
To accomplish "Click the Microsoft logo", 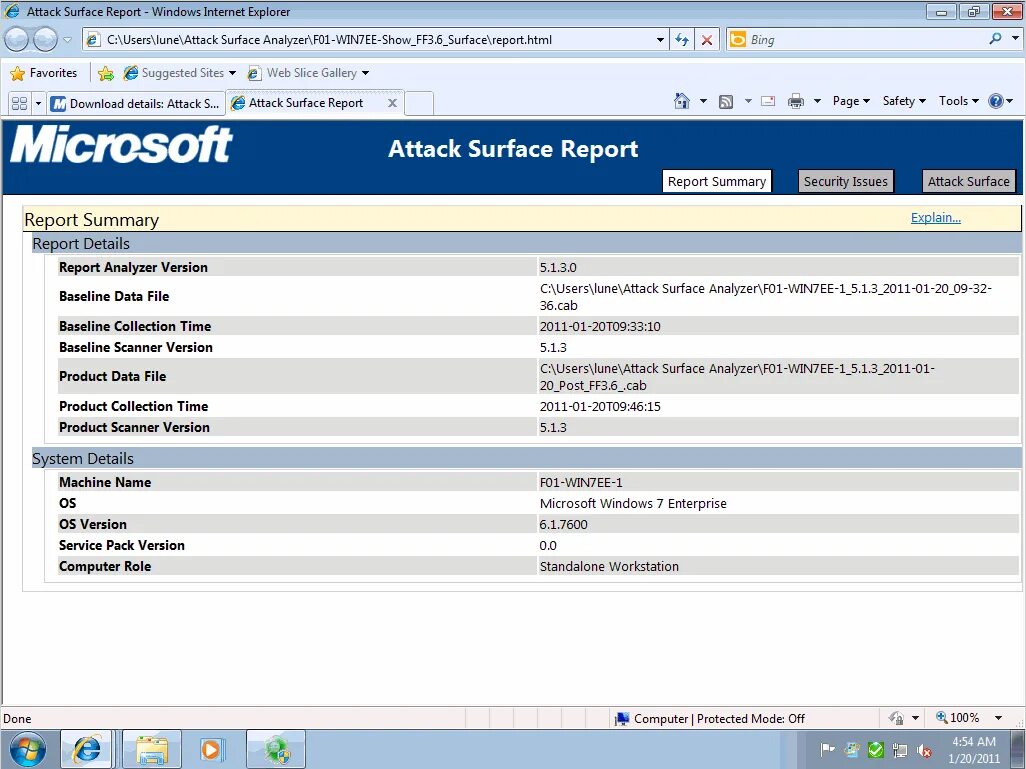I will pos(122,145).
